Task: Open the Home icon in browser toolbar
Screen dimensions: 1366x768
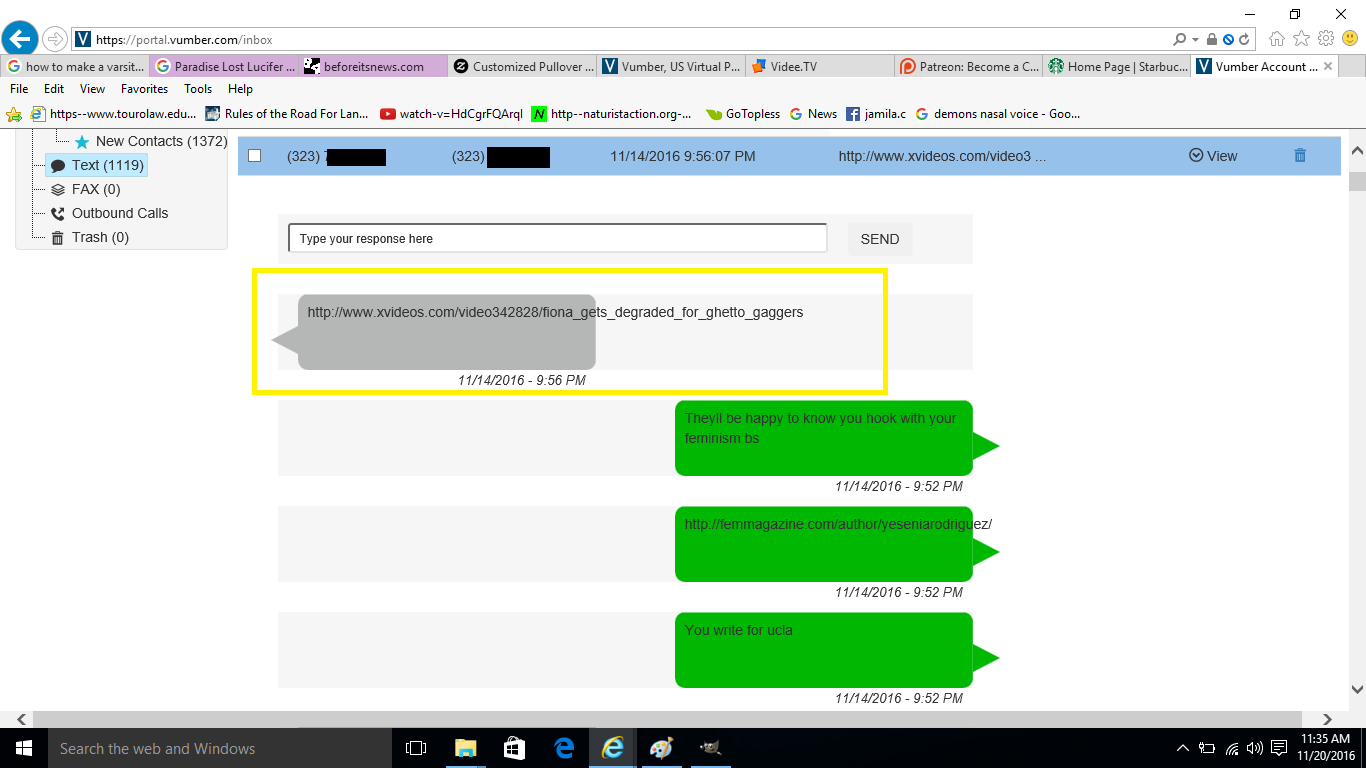Action: 1277,39
